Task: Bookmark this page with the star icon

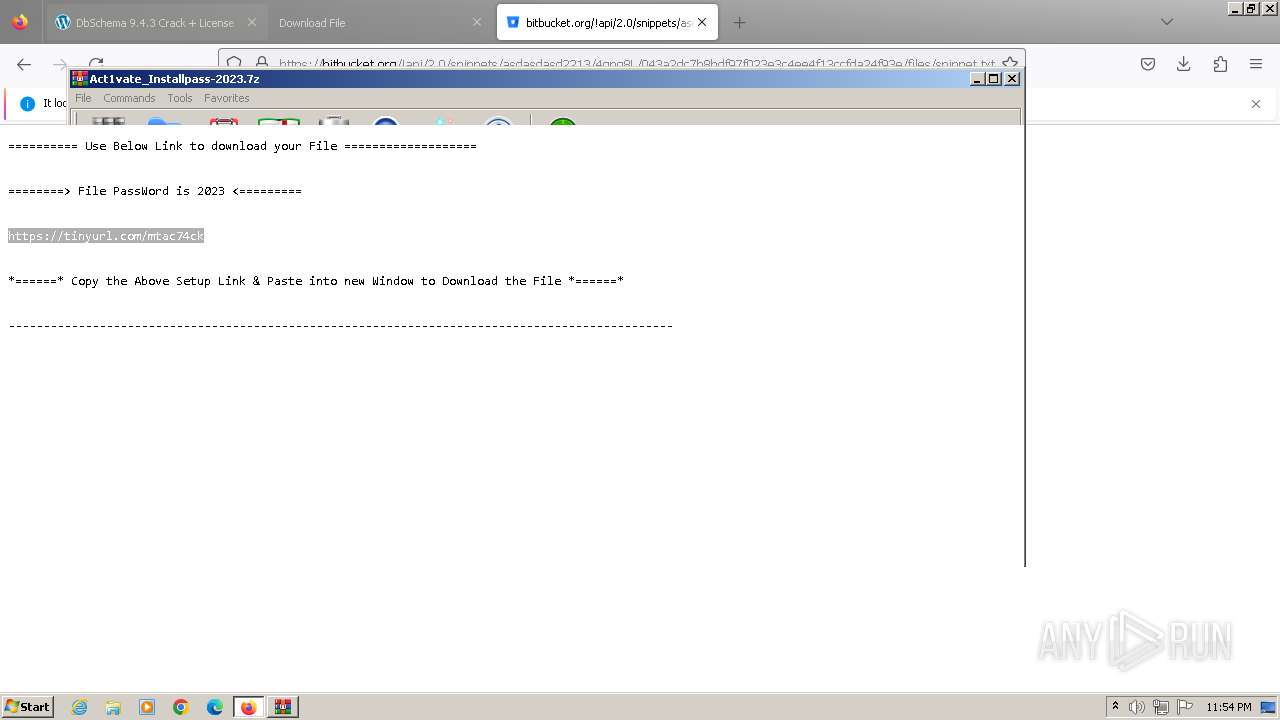Action: [1010, 63]
